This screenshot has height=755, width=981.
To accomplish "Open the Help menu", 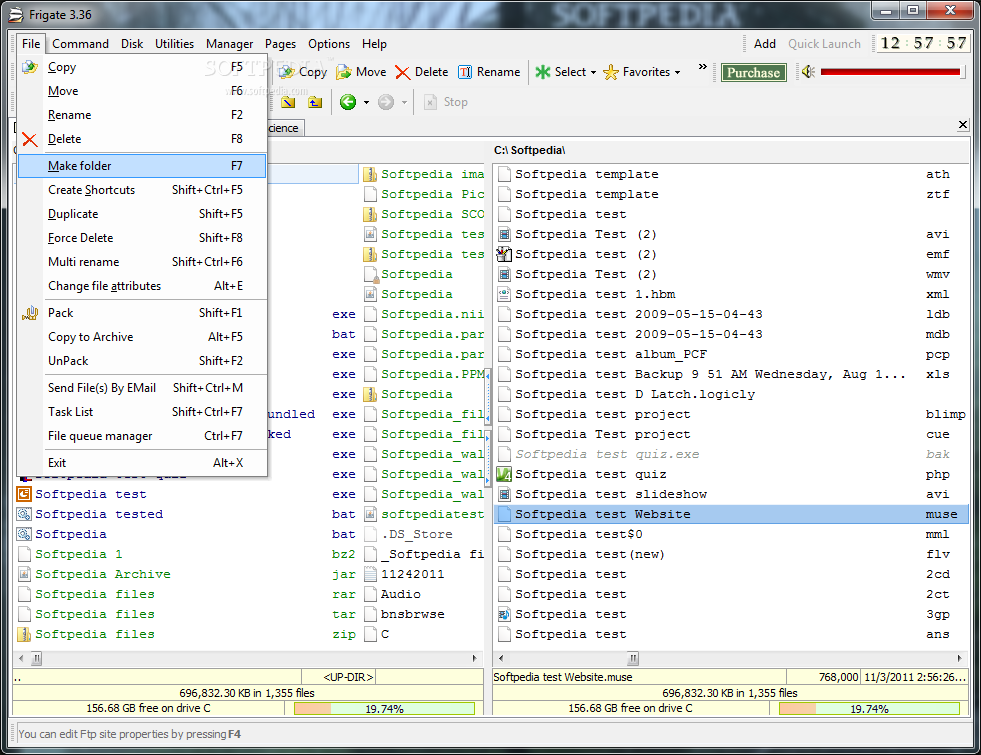I will coord(374,44).
